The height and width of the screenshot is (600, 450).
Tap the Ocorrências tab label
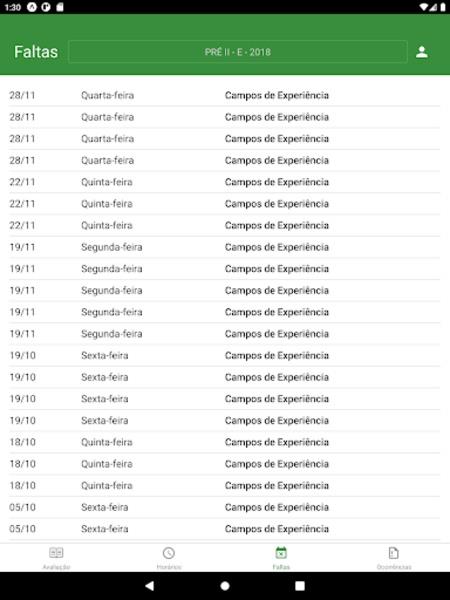tap(394, 567)
